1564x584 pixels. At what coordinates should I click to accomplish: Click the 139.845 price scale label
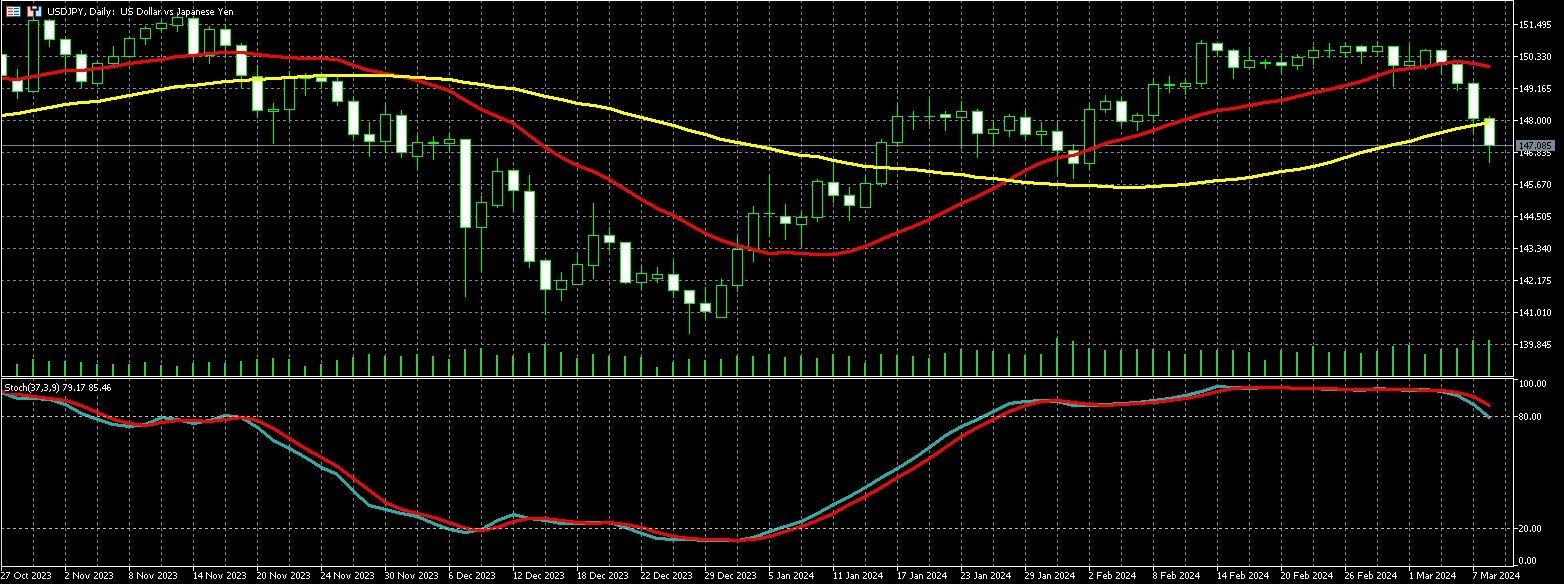tap(1535, 344)
